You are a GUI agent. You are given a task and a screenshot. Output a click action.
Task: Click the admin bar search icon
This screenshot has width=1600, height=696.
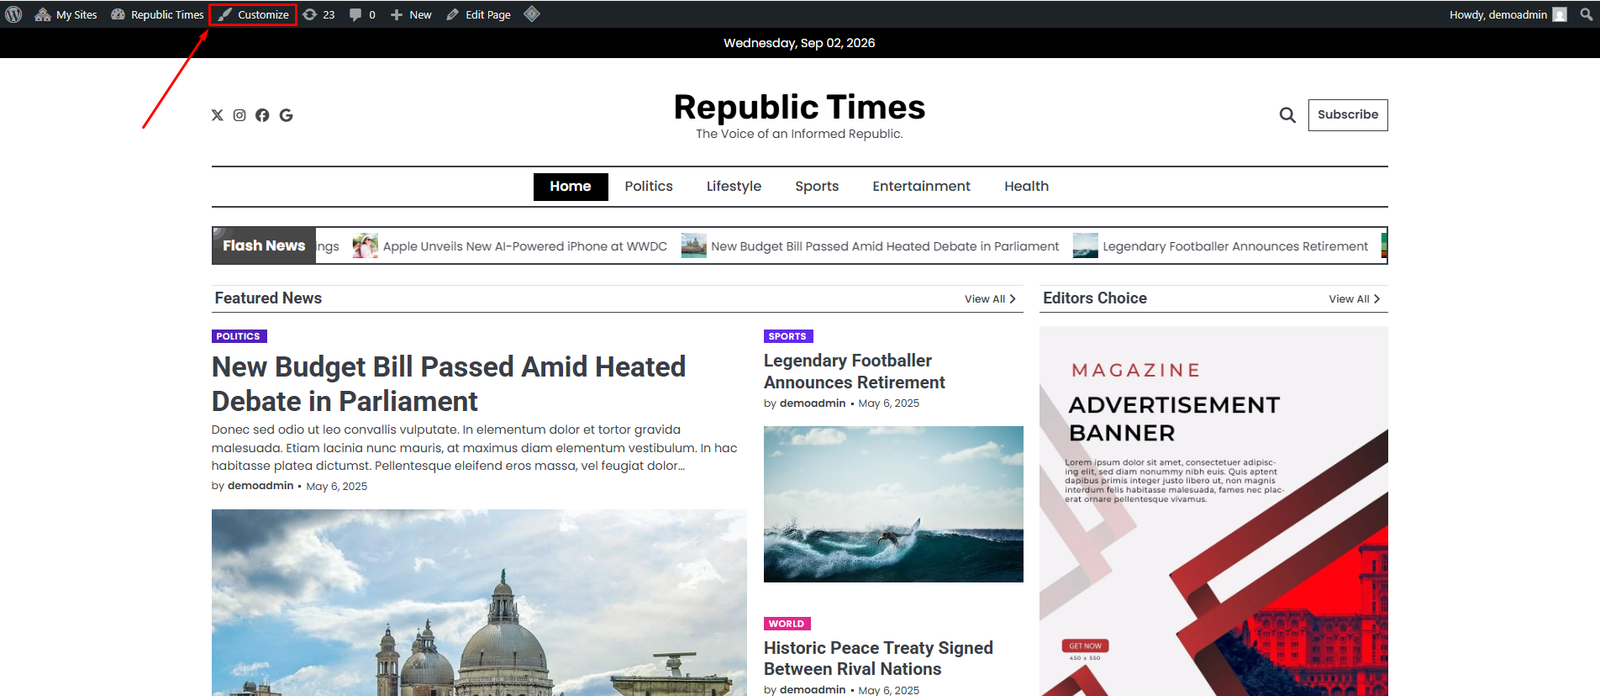1586,14
